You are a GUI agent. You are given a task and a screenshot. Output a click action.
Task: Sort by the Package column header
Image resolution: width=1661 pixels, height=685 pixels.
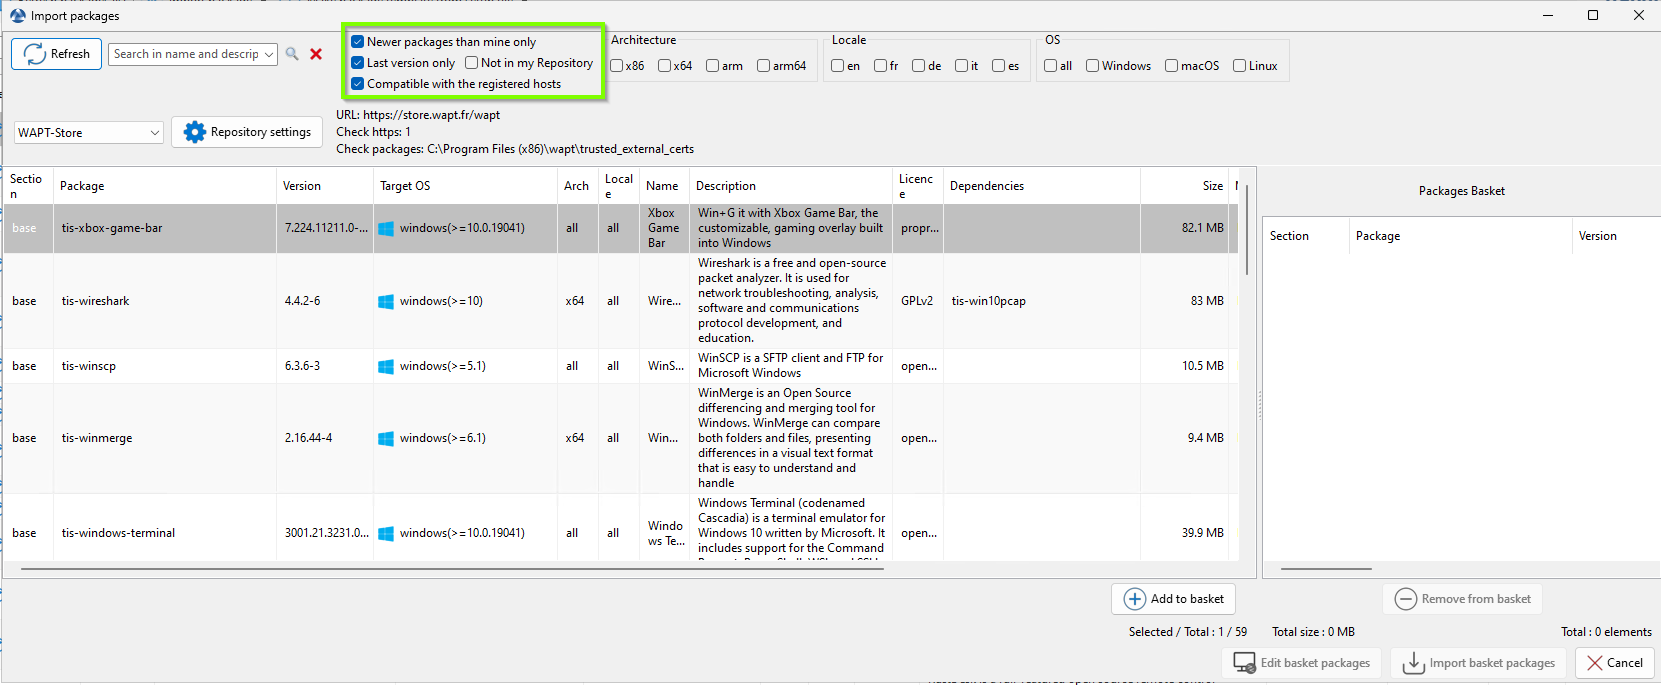(x=165, y=186)
